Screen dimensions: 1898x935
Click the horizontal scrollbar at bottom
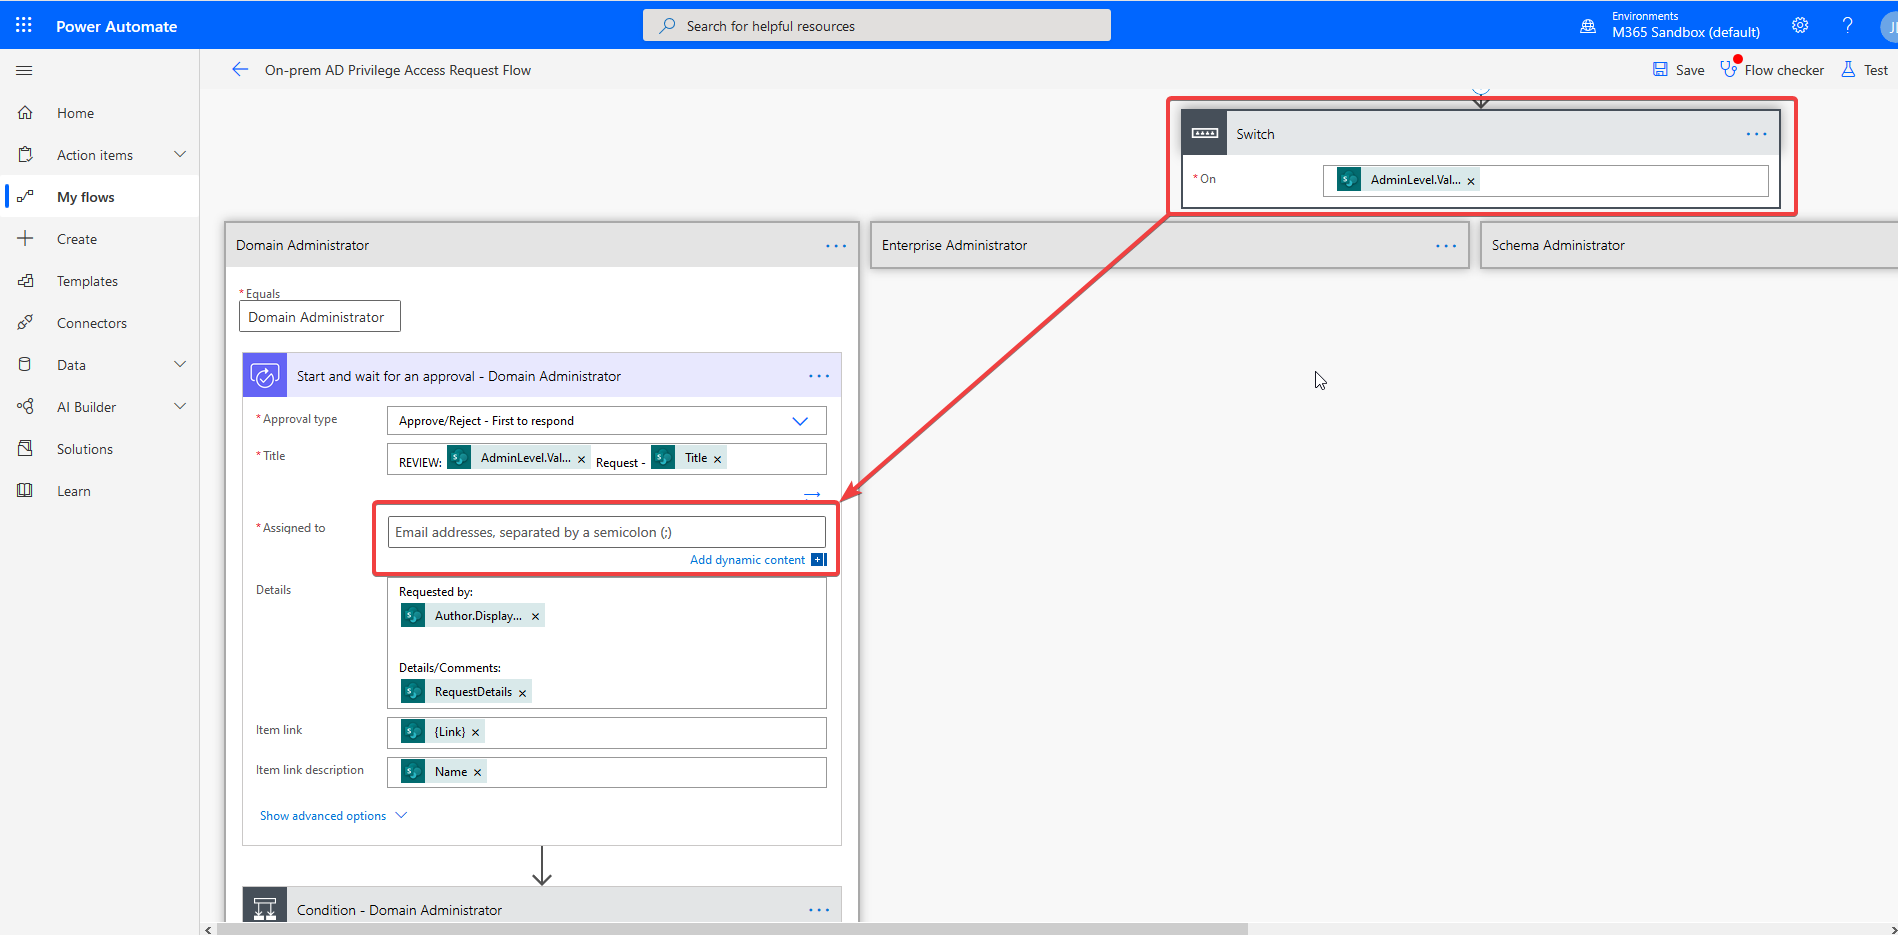732,929
